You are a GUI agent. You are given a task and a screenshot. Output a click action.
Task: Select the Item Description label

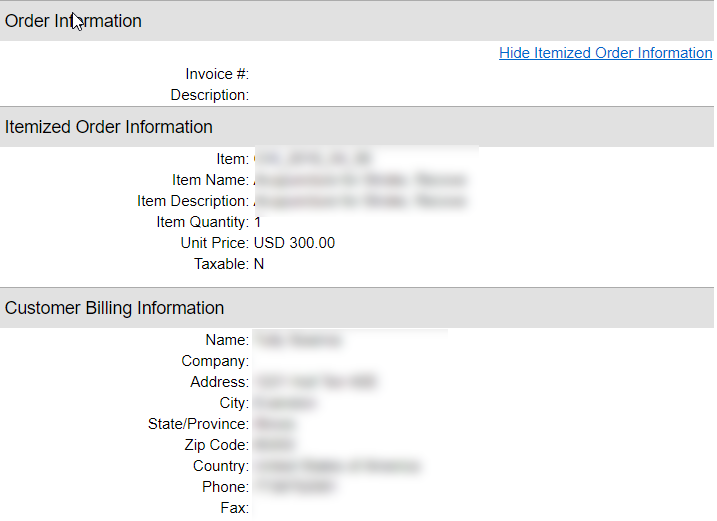193,201
